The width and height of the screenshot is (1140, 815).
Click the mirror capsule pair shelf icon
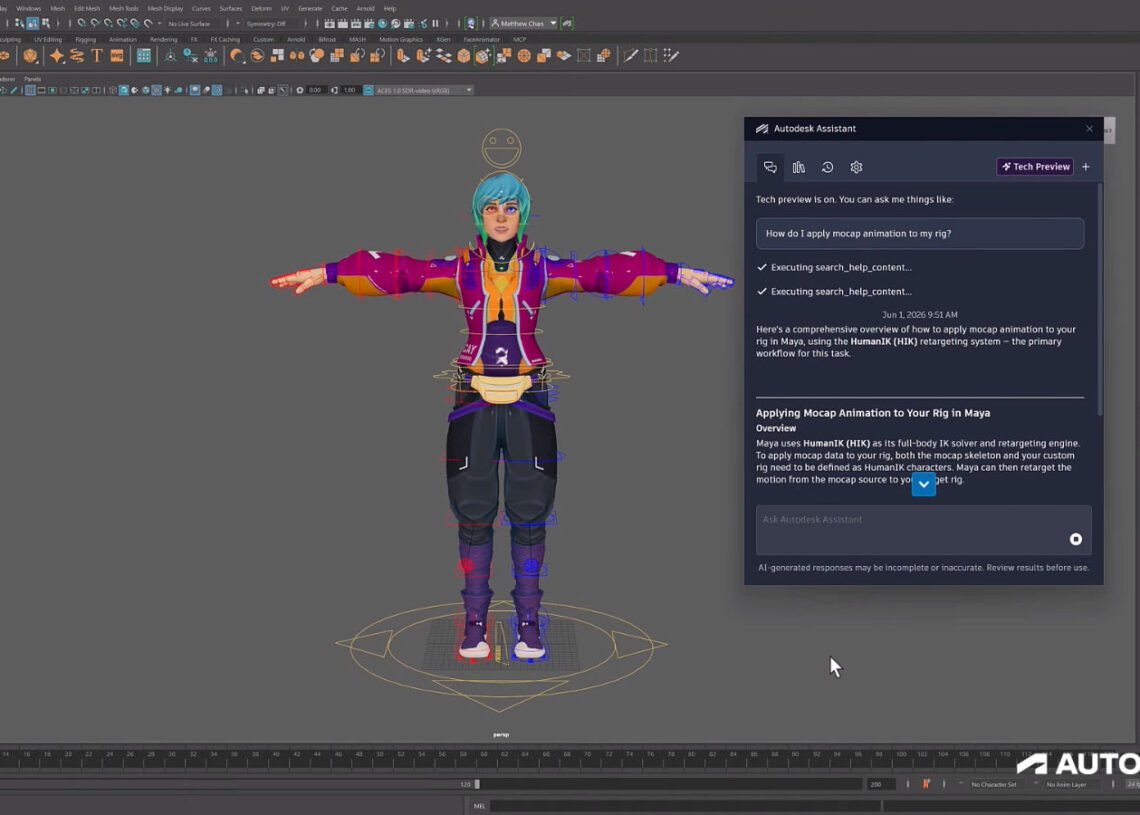pos(297,56)
